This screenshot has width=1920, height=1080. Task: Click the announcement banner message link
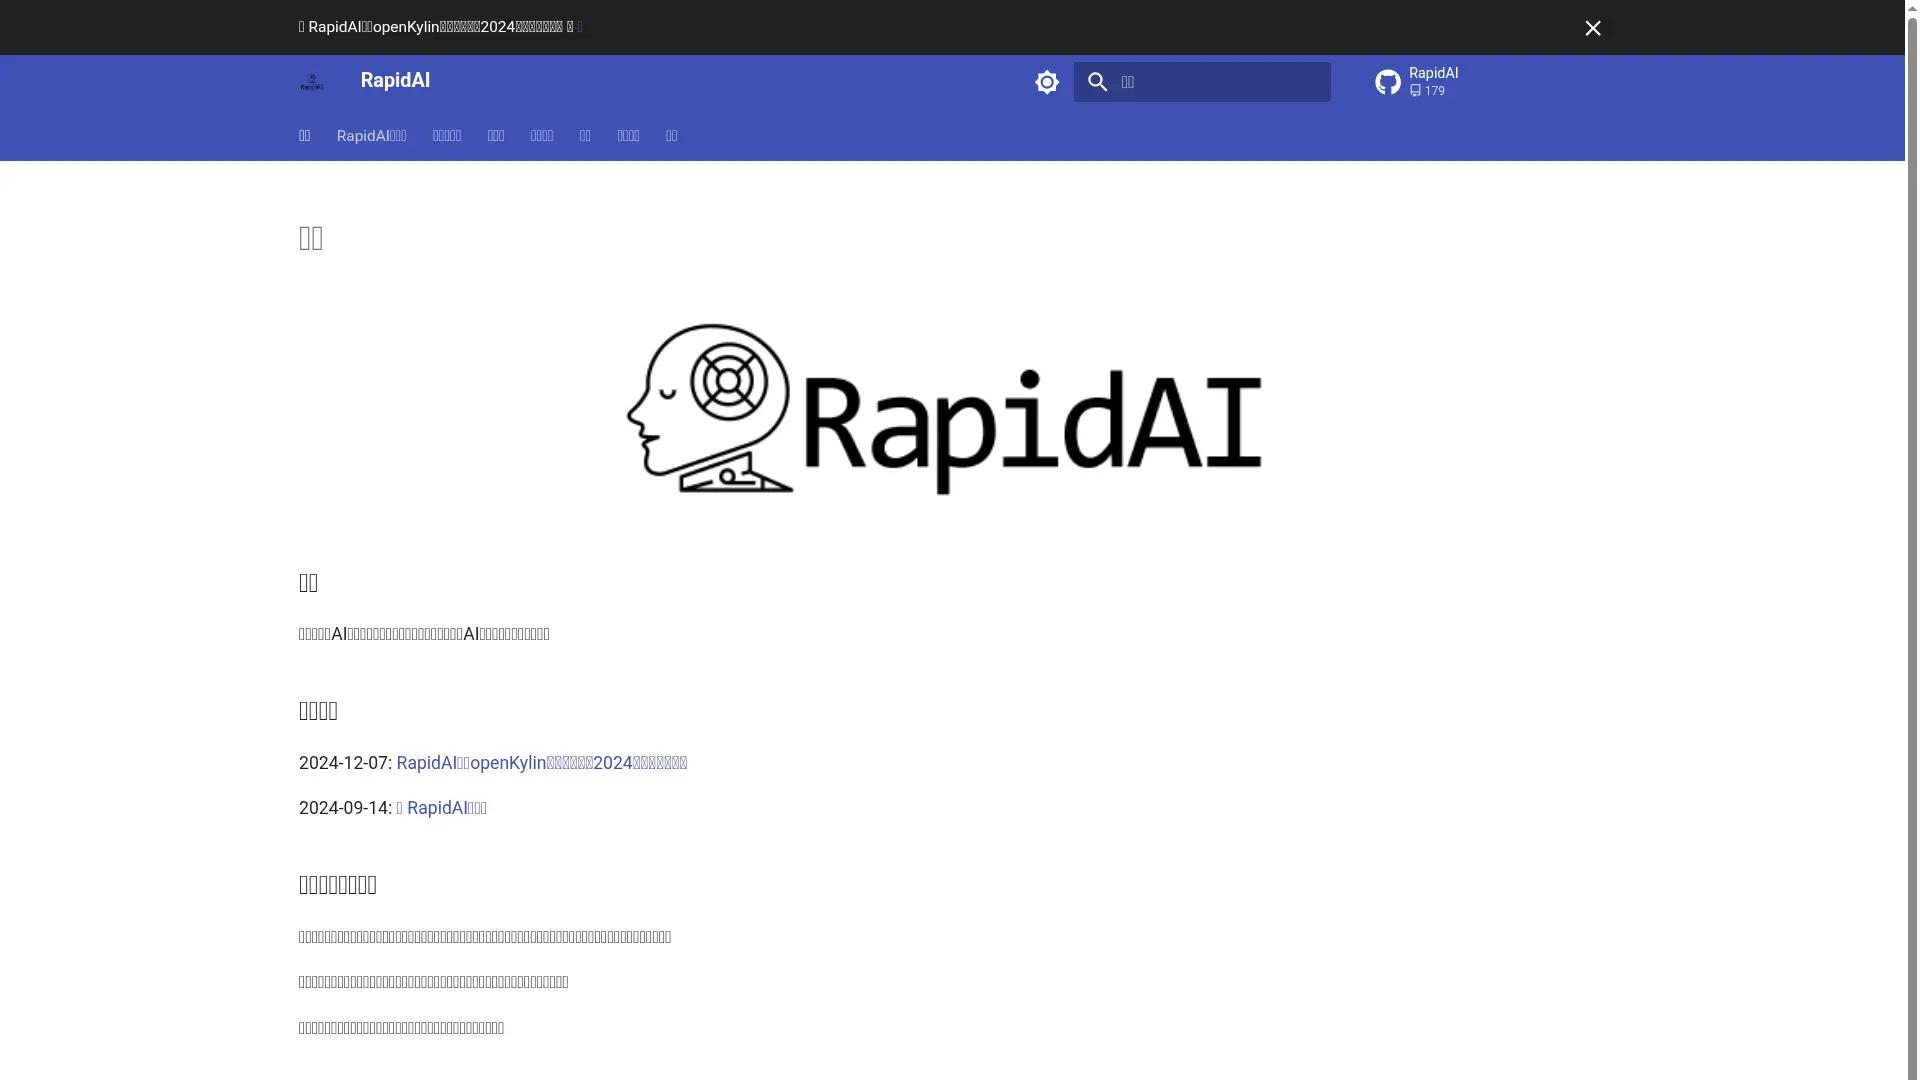coord(440,27)
